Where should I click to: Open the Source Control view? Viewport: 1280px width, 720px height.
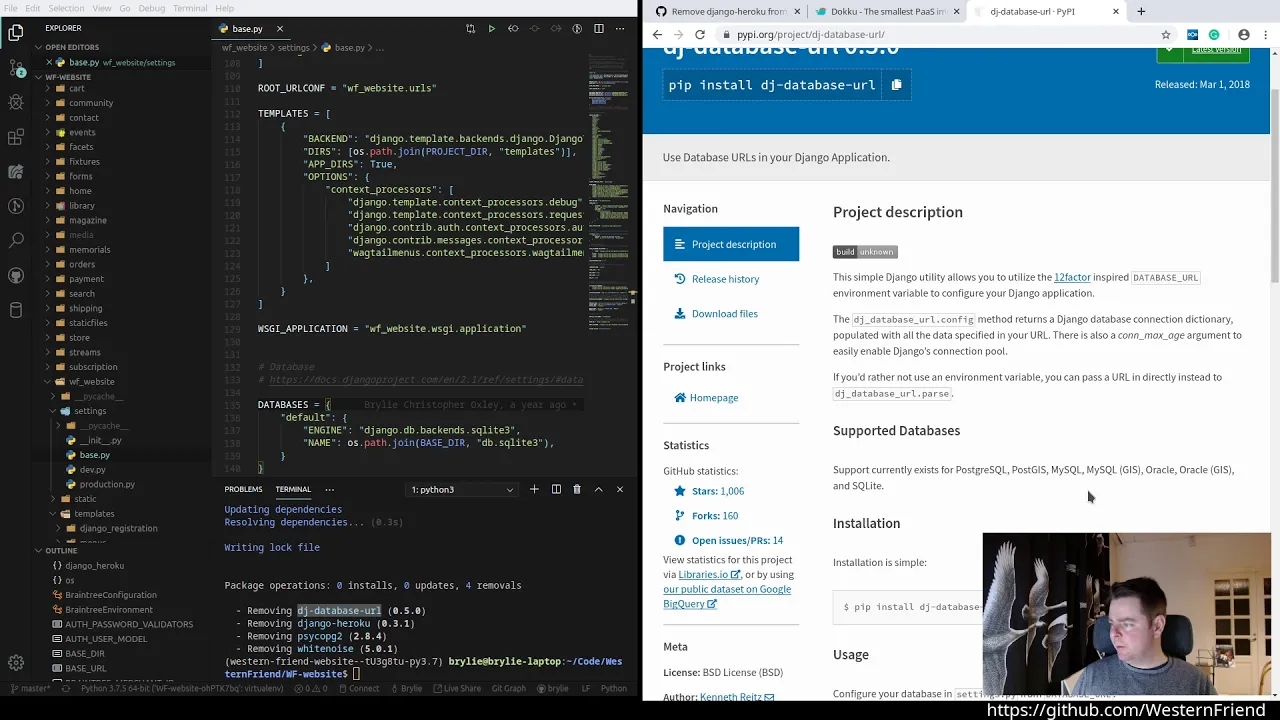tap(16, 68)
